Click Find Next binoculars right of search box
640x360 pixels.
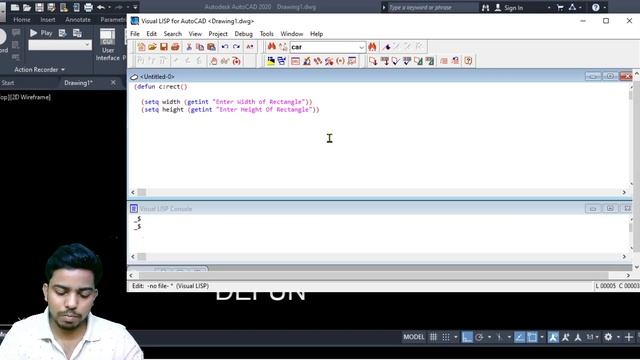click(372, 47)
